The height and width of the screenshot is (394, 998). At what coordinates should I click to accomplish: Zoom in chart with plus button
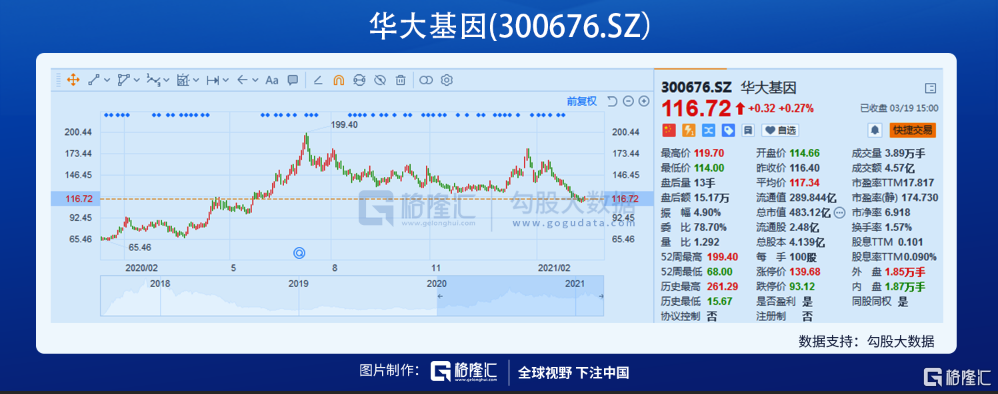point(643,101)
